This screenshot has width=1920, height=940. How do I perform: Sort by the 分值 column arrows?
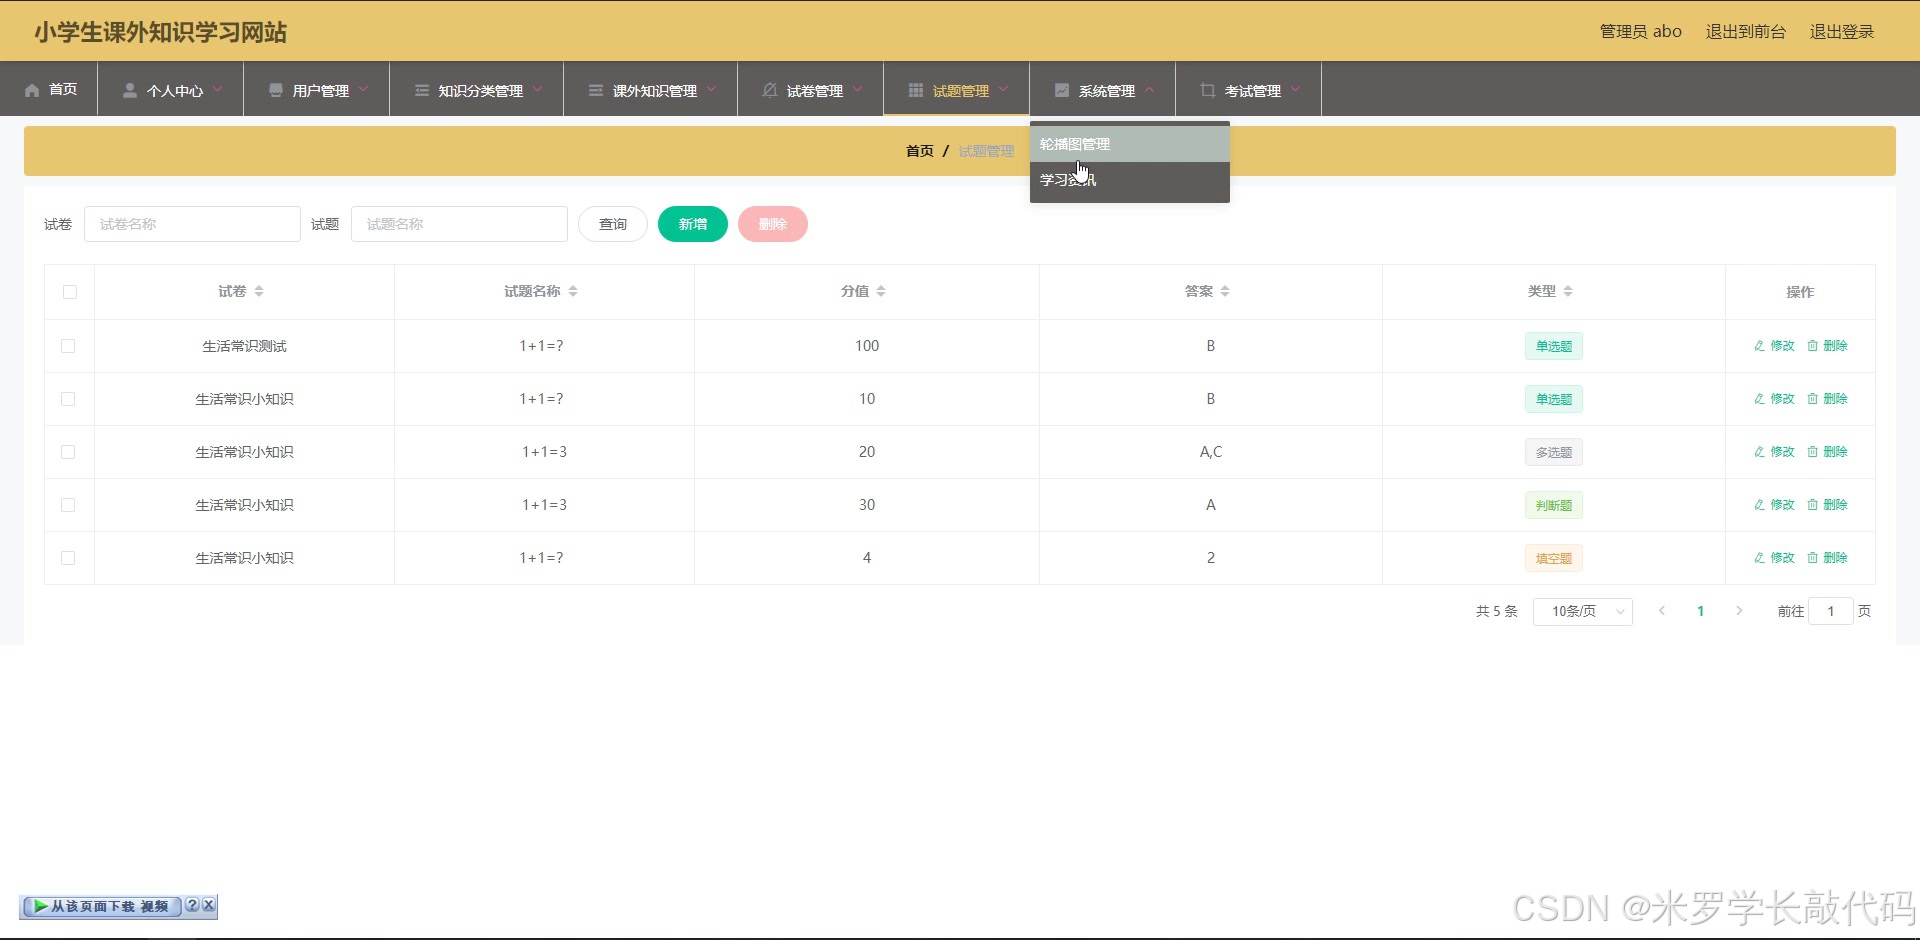click(x=881, y=291)
